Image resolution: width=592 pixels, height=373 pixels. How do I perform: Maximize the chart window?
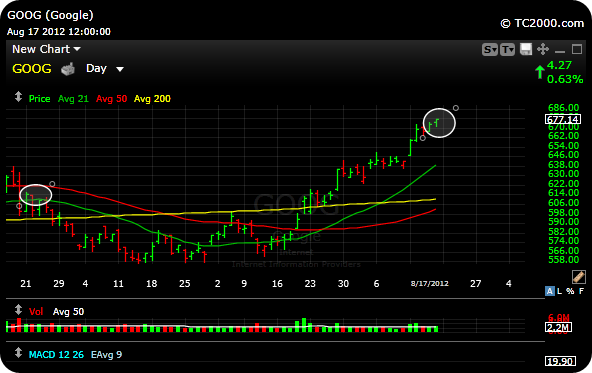click(577, 49)
